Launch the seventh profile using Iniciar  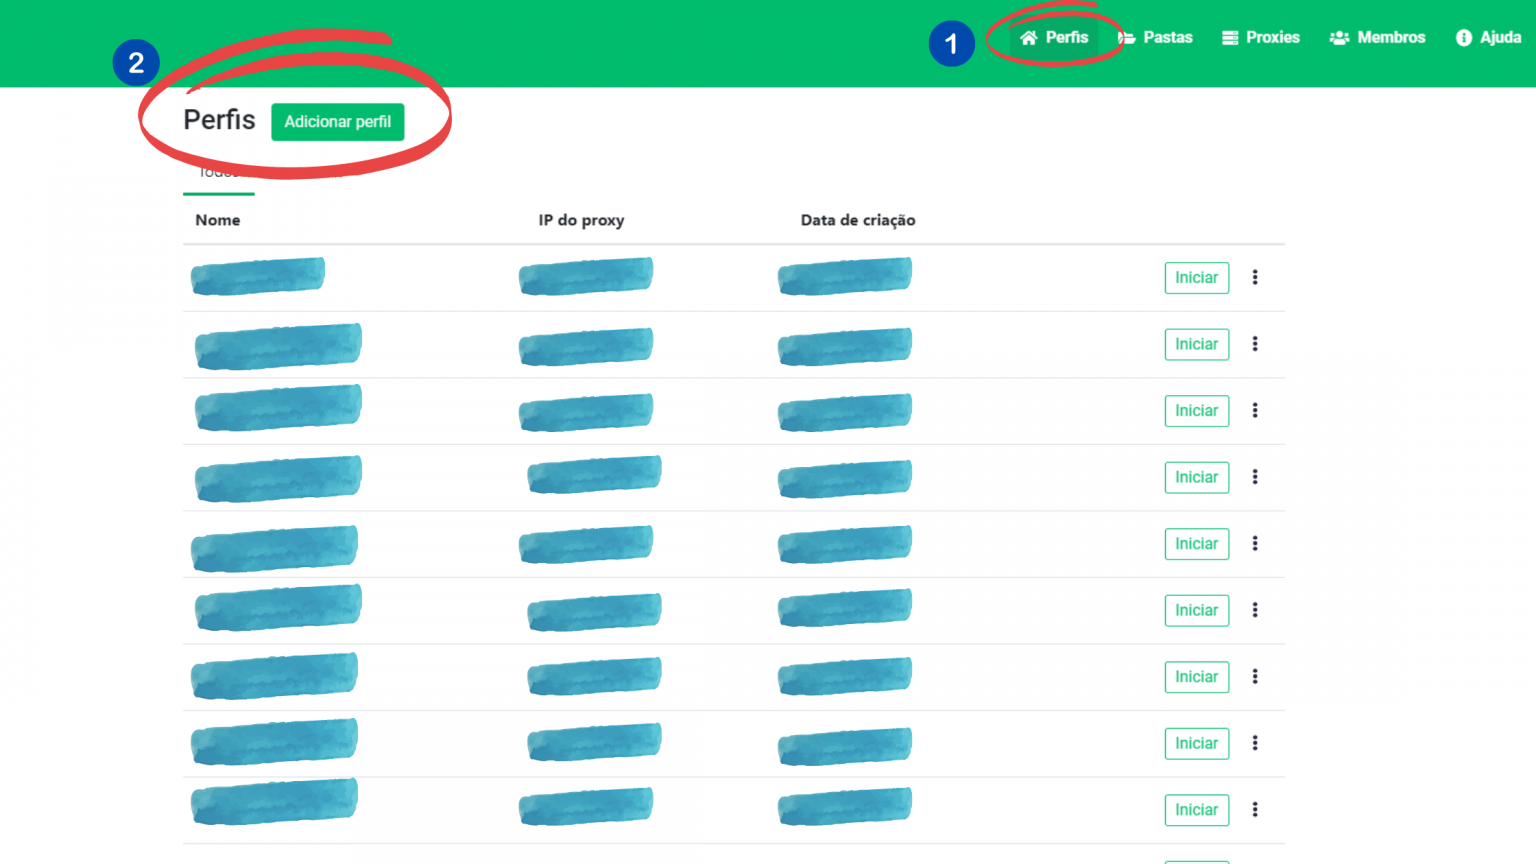[x=1197, y=677]
